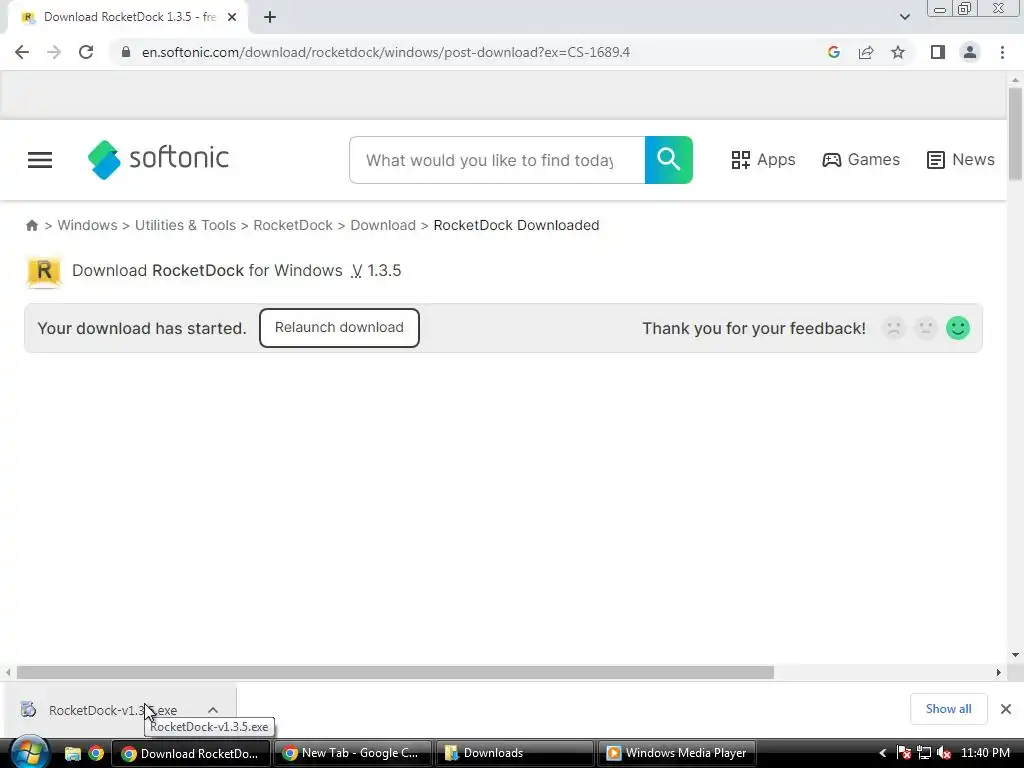1024x768 pixels.
Task: Go to home via breadcrumb house icon
Action: pyautogui.click(x=31, y=225)
